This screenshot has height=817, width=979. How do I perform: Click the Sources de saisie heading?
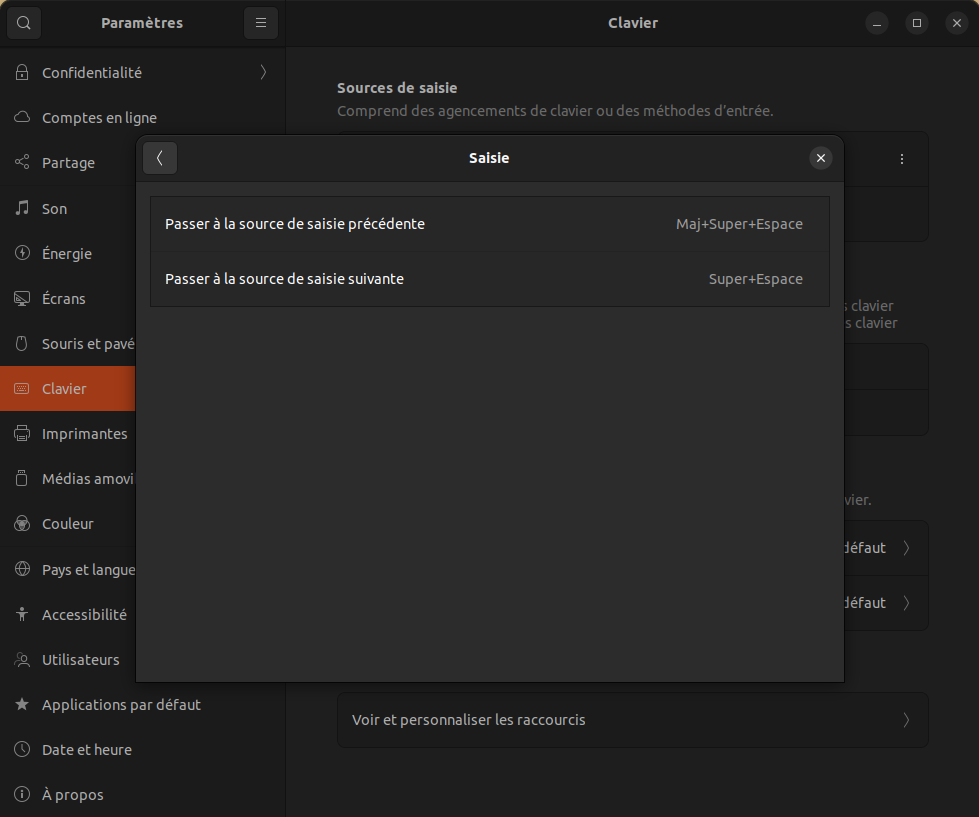coord(397,88)
